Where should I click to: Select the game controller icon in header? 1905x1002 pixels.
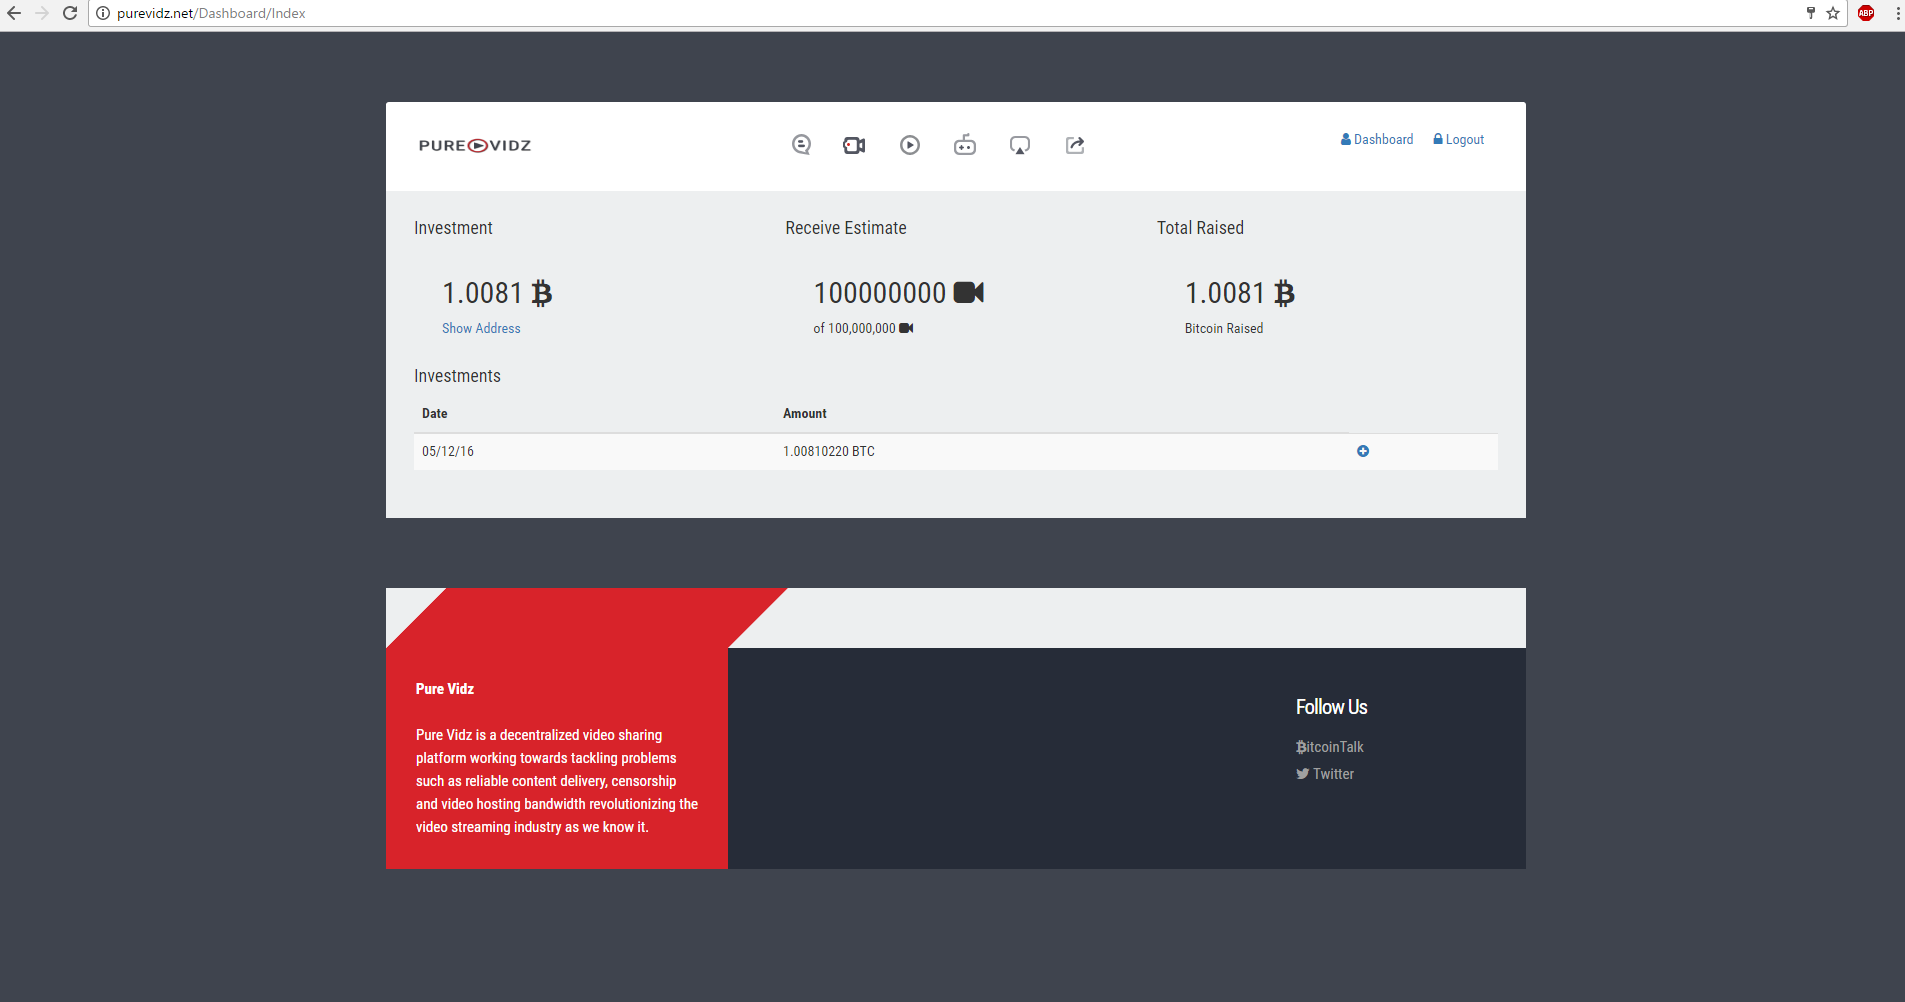click(x=965, y=145)
